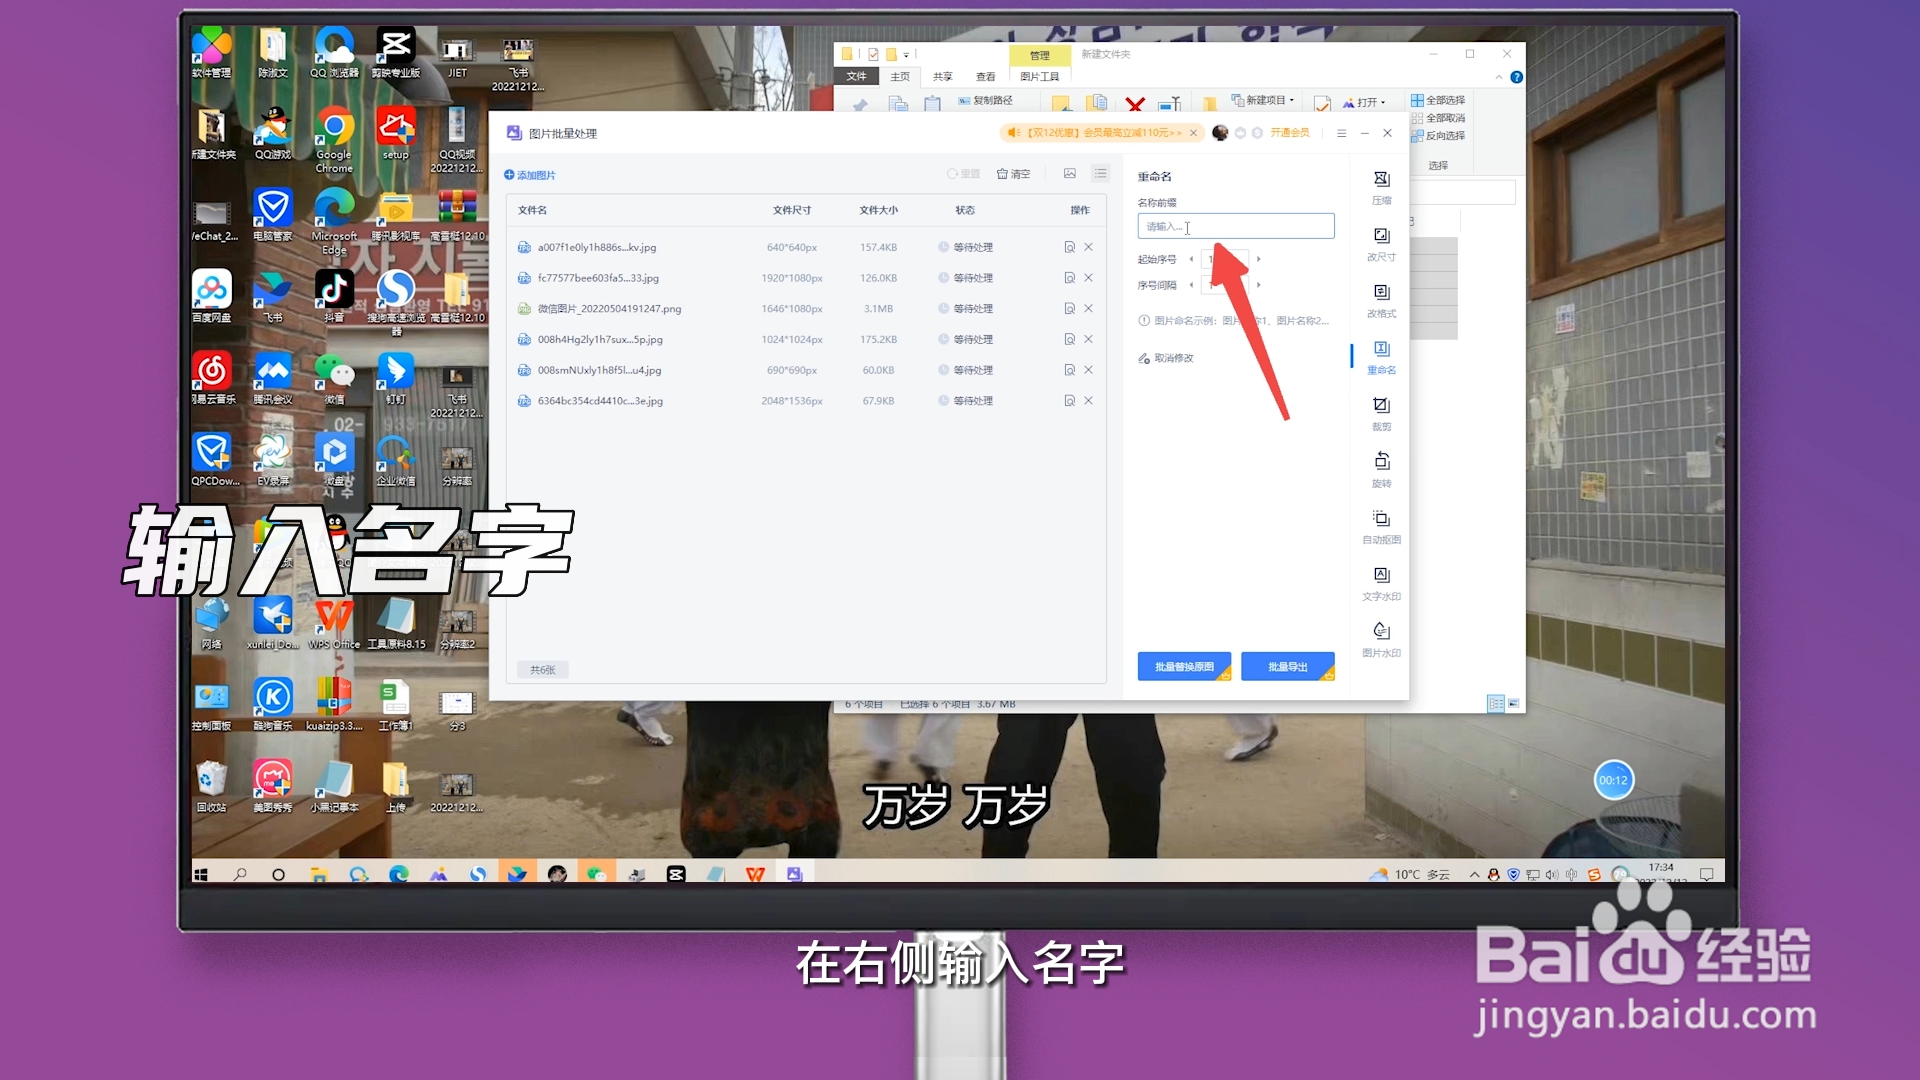Increase 序号间隔 with right arrow

(1258, 285)
